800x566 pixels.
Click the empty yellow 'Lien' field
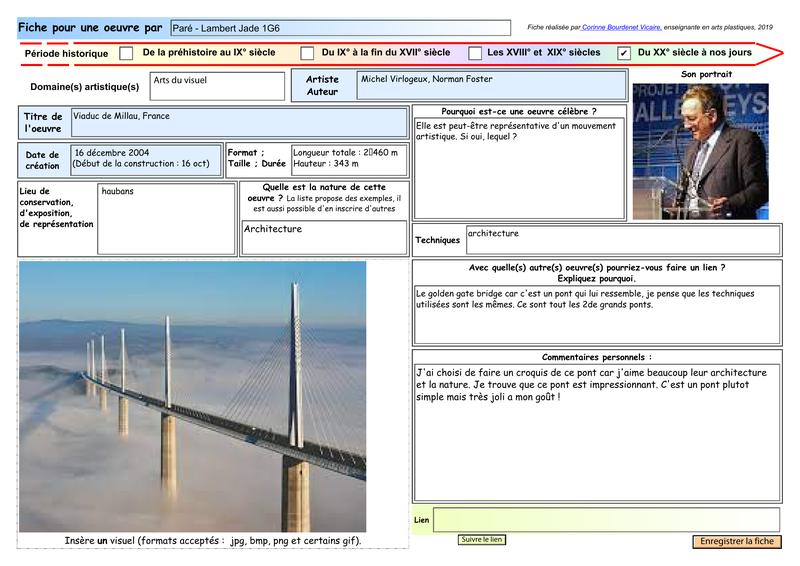[x=606, y=520]
